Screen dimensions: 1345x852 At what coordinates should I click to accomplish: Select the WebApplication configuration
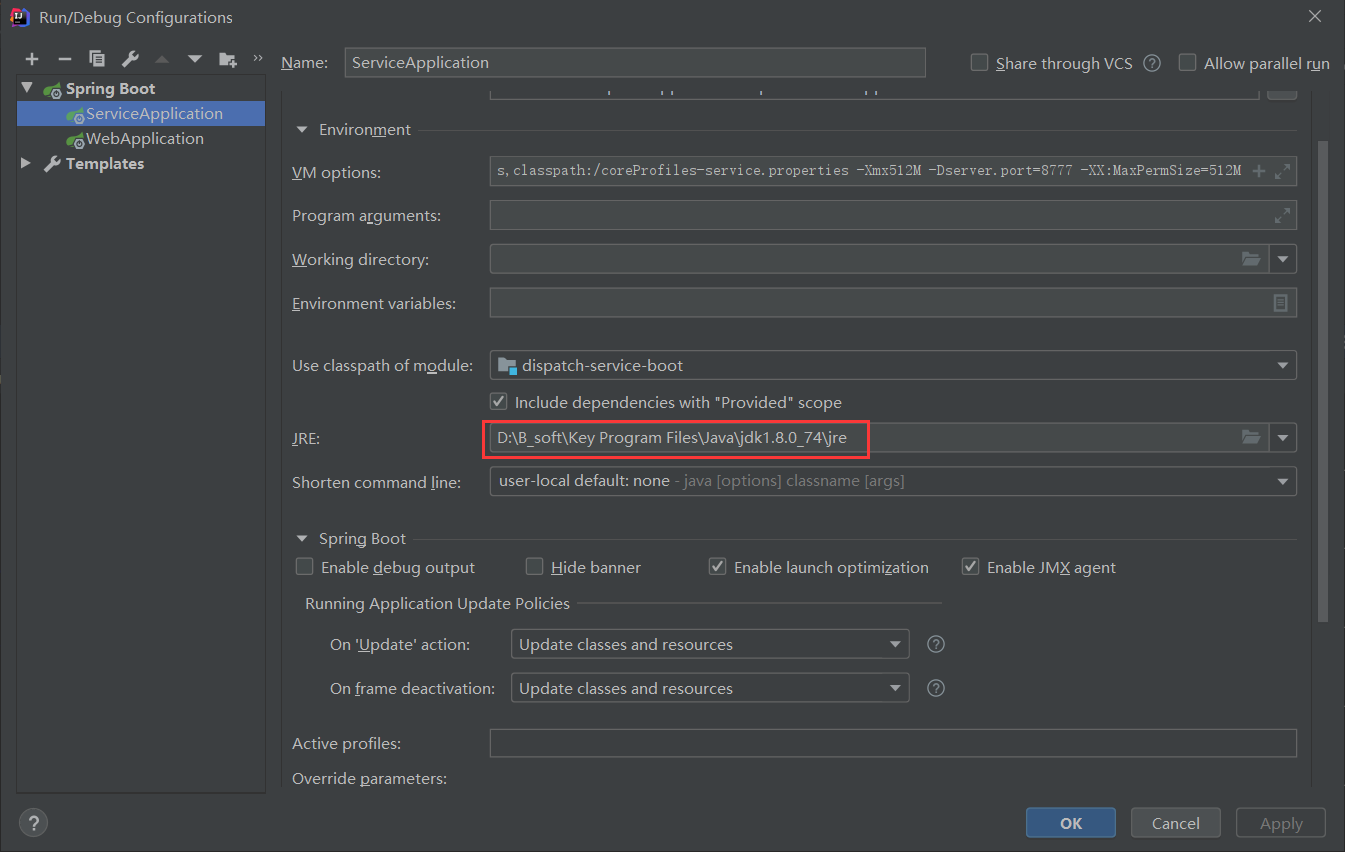[x=143, y=138]
